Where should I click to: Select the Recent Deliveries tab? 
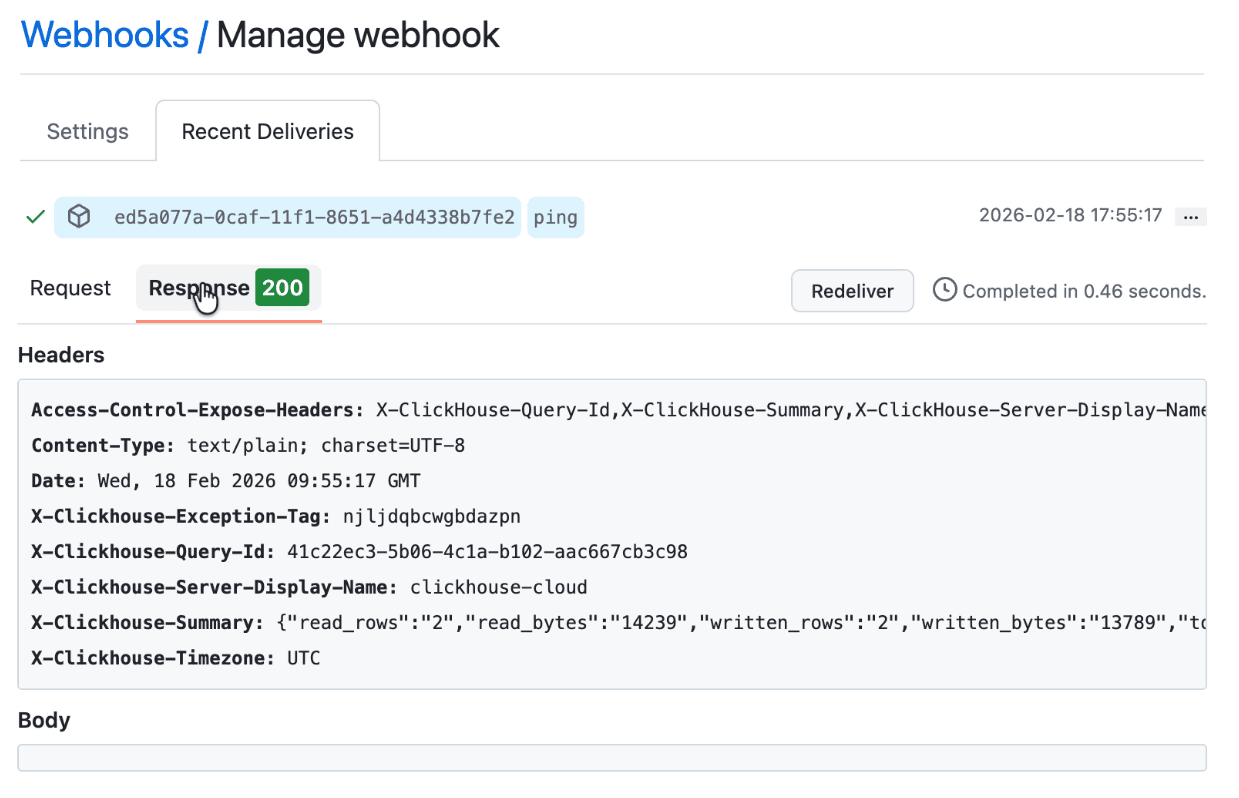point(267,132)
